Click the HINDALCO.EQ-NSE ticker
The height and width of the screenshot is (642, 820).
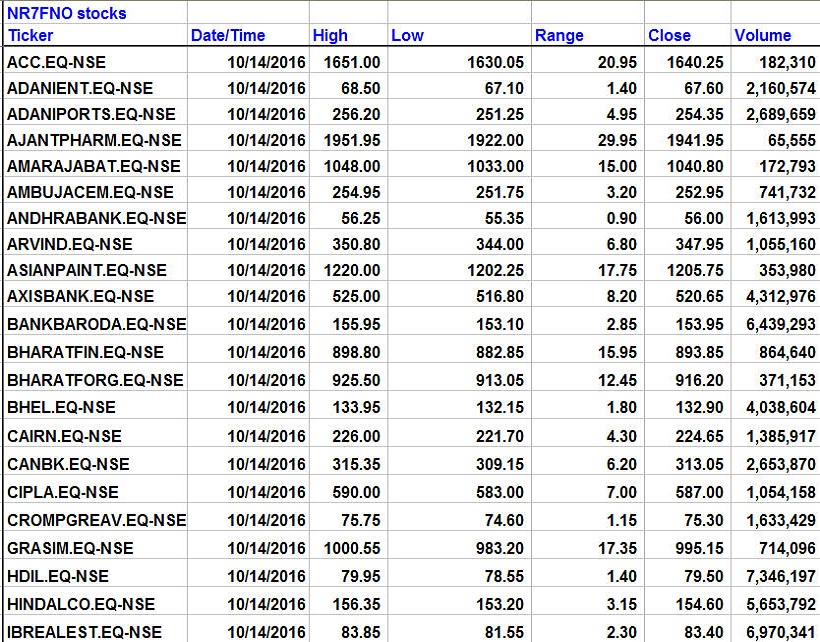pos(81,604)
